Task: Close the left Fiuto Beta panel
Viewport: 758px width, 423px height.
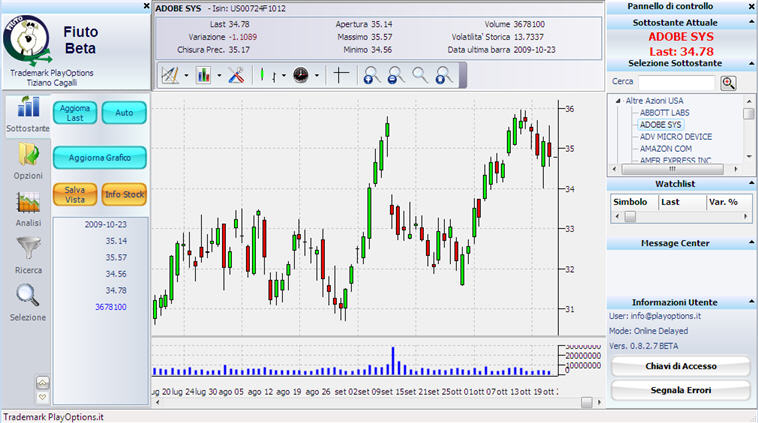Action: (x=146, y=6)
